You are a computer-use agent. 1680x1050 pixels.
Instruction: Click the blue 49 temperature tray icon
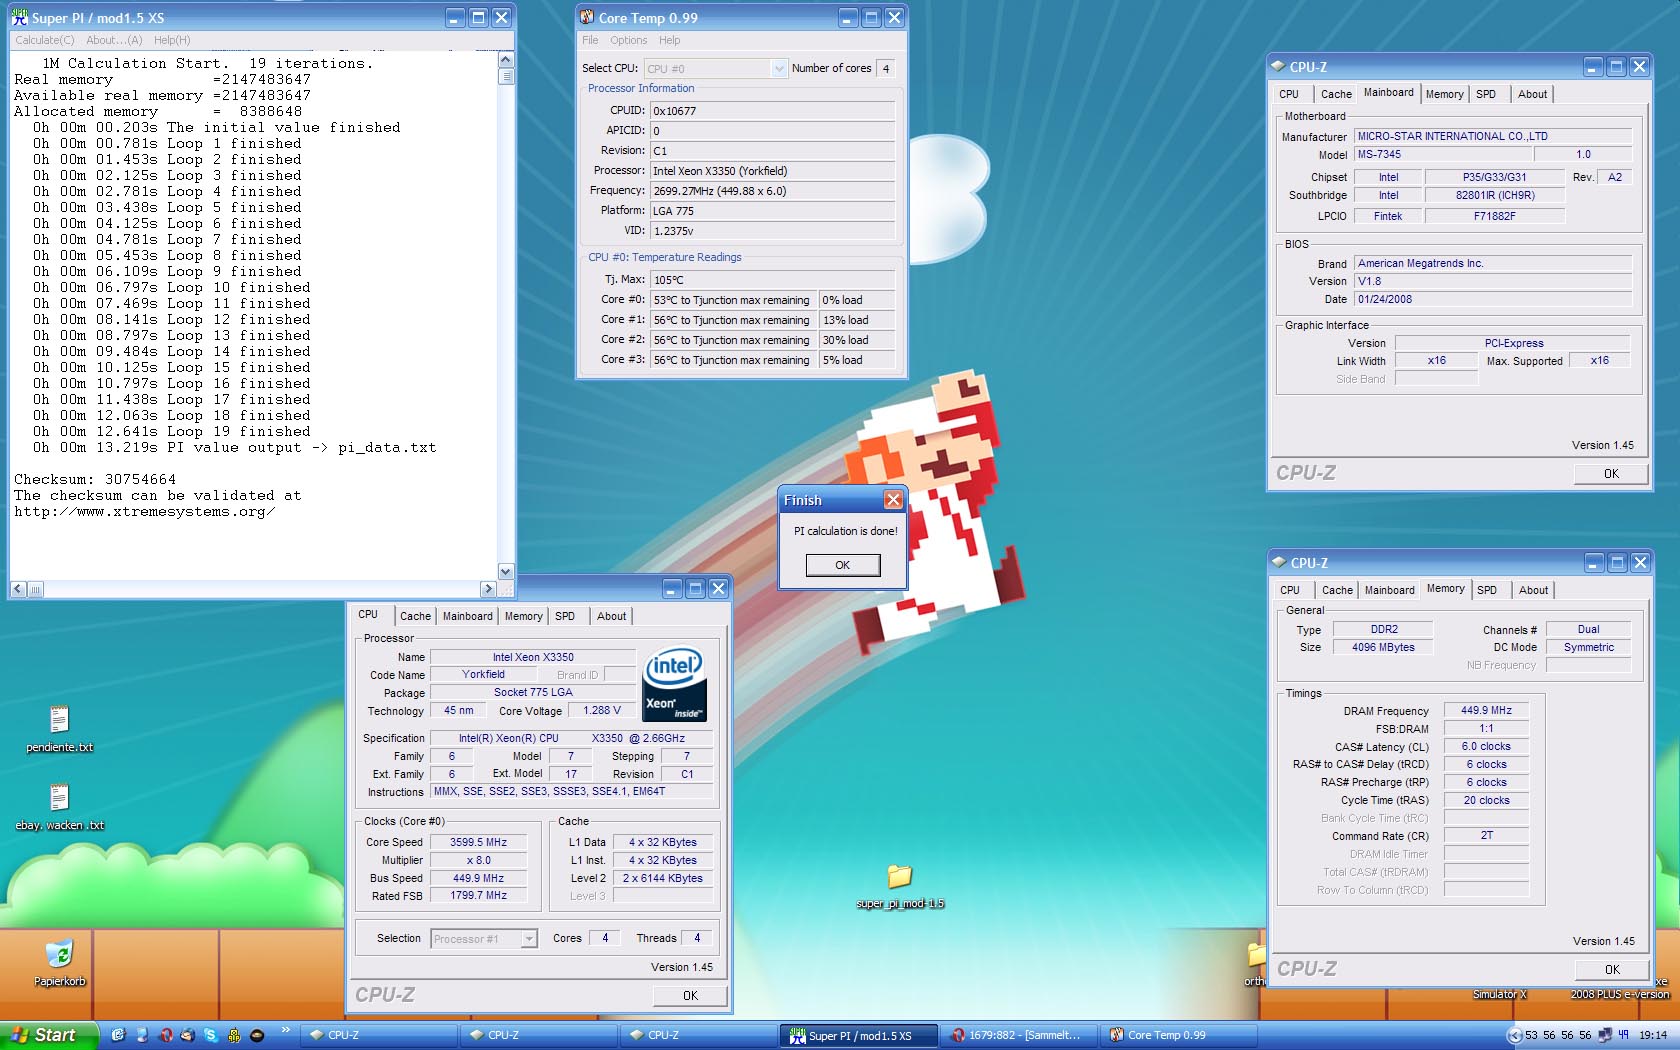coord(1623,1035)
